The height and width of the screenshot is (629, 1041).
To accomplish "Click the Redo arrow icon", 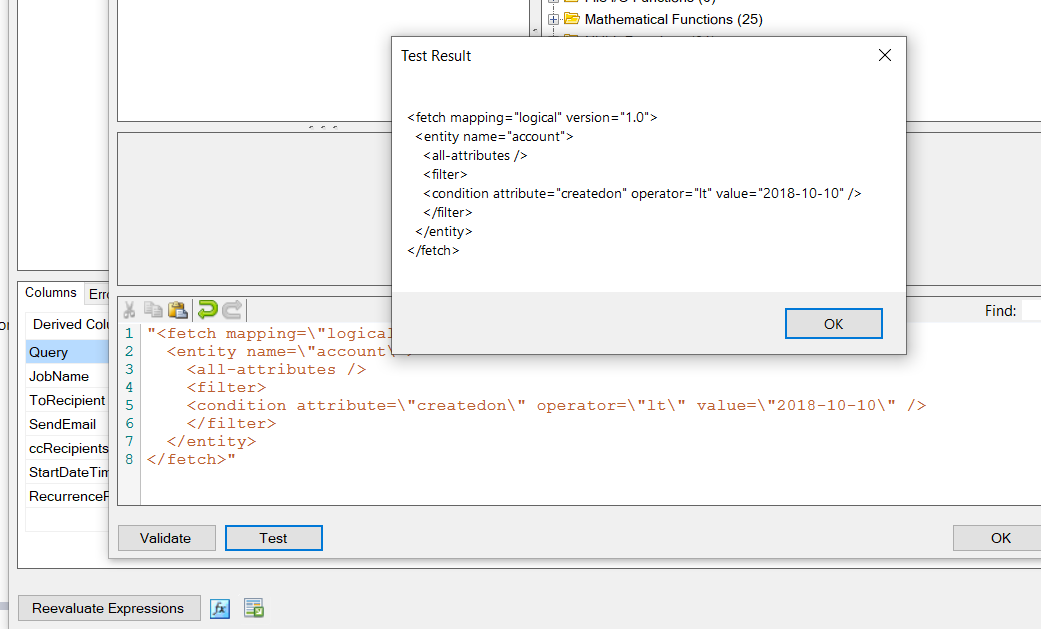I will [232, 310].
